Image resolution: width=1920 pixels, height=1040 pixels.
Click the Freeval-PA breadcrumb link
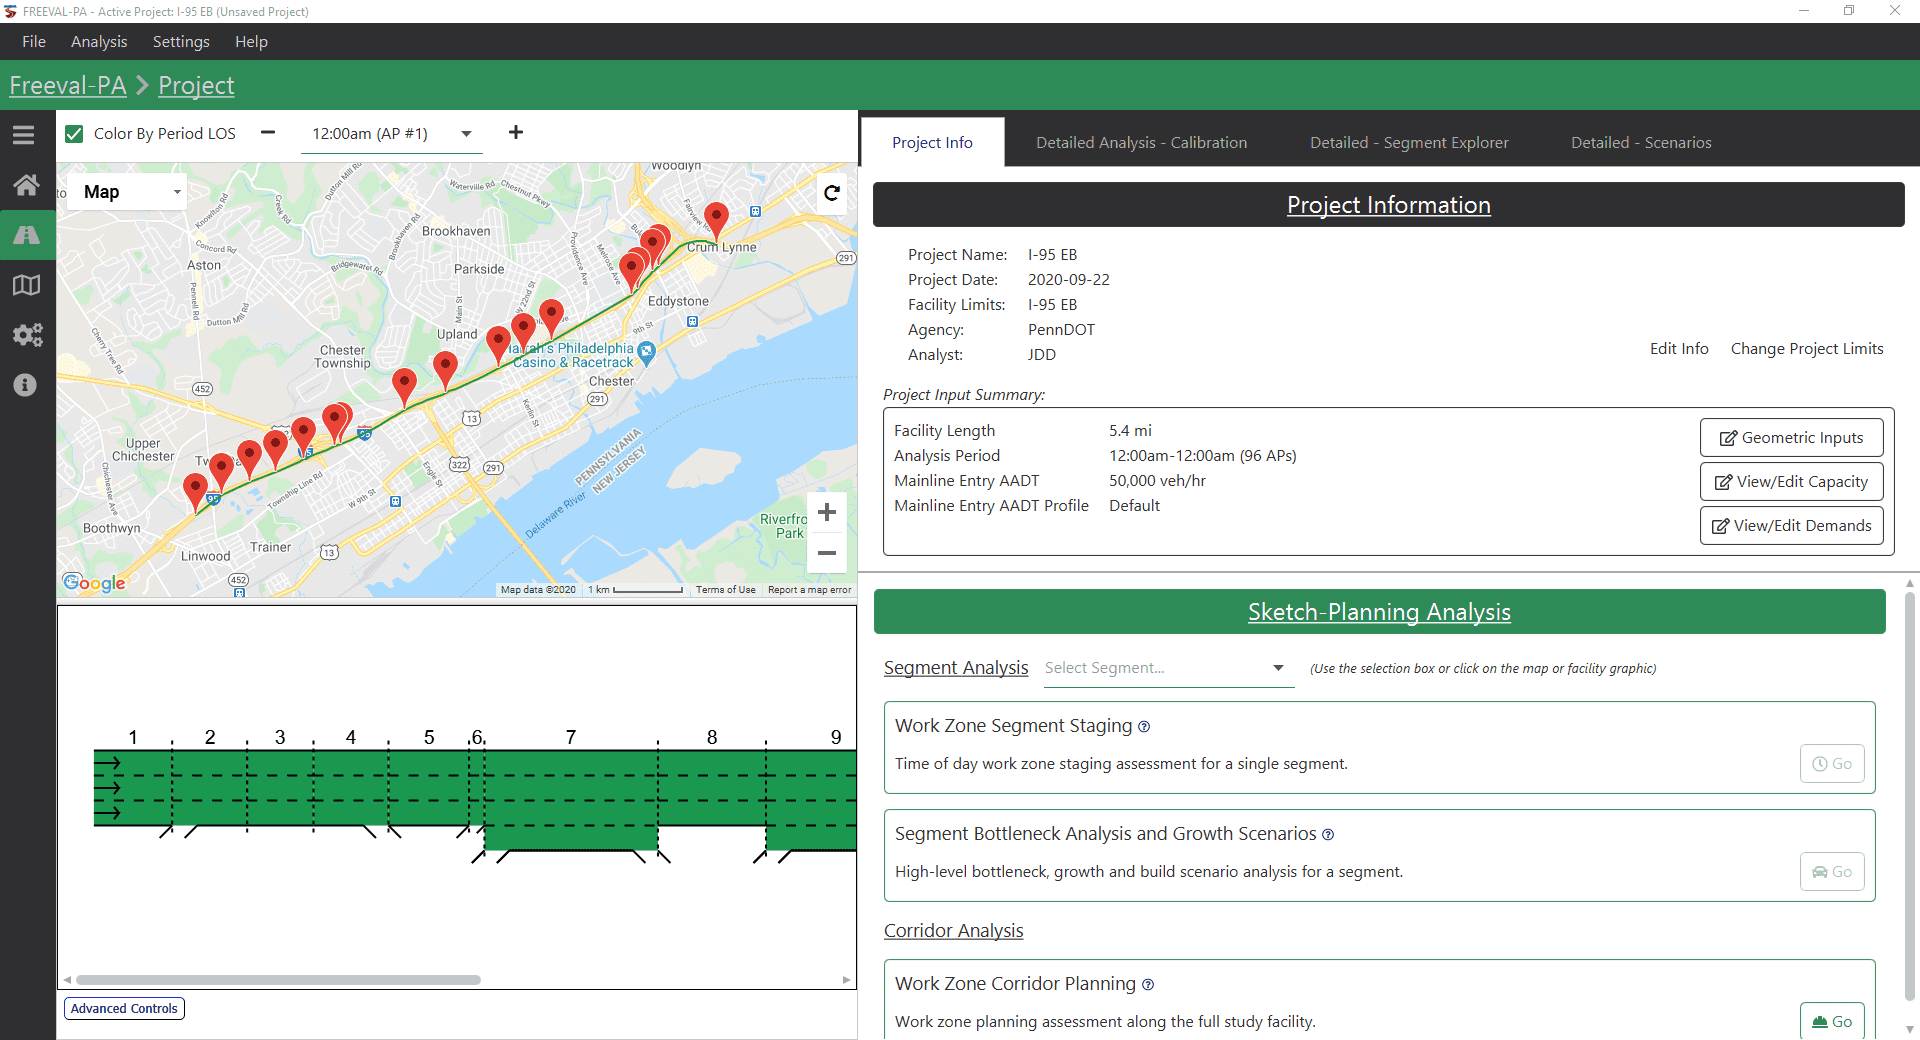coord(68,86)
